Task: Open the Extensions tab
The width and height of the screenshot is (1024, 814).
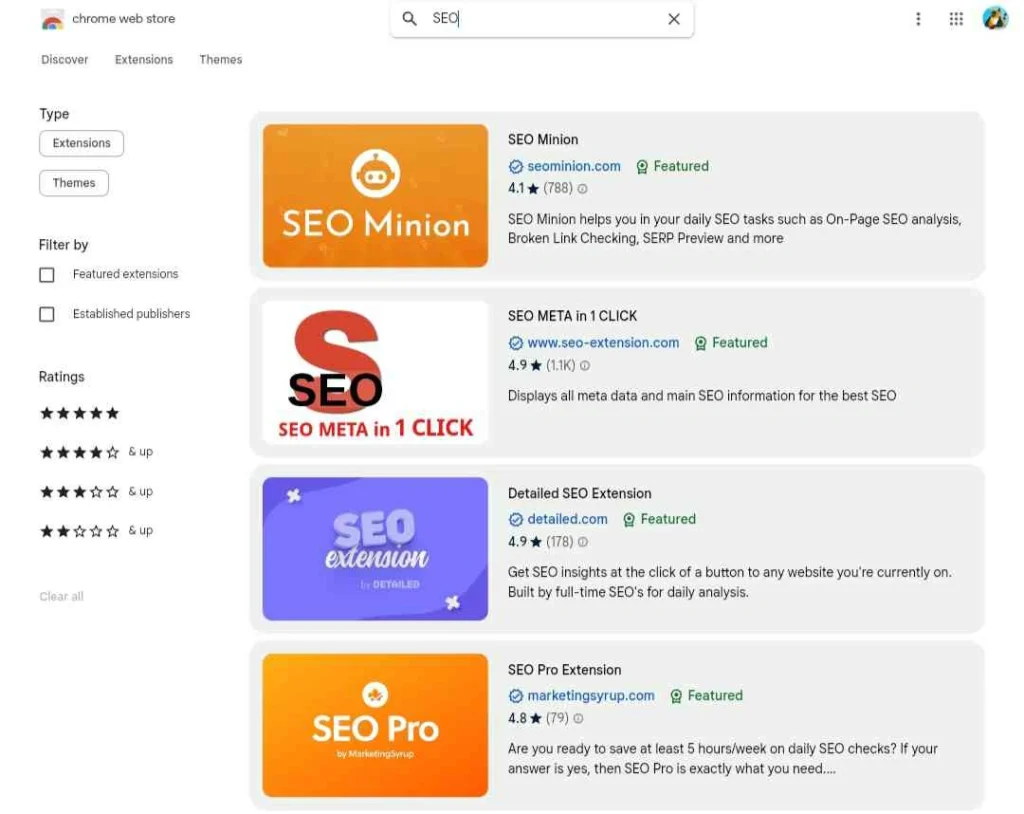Action: click(x=144, y=59)
